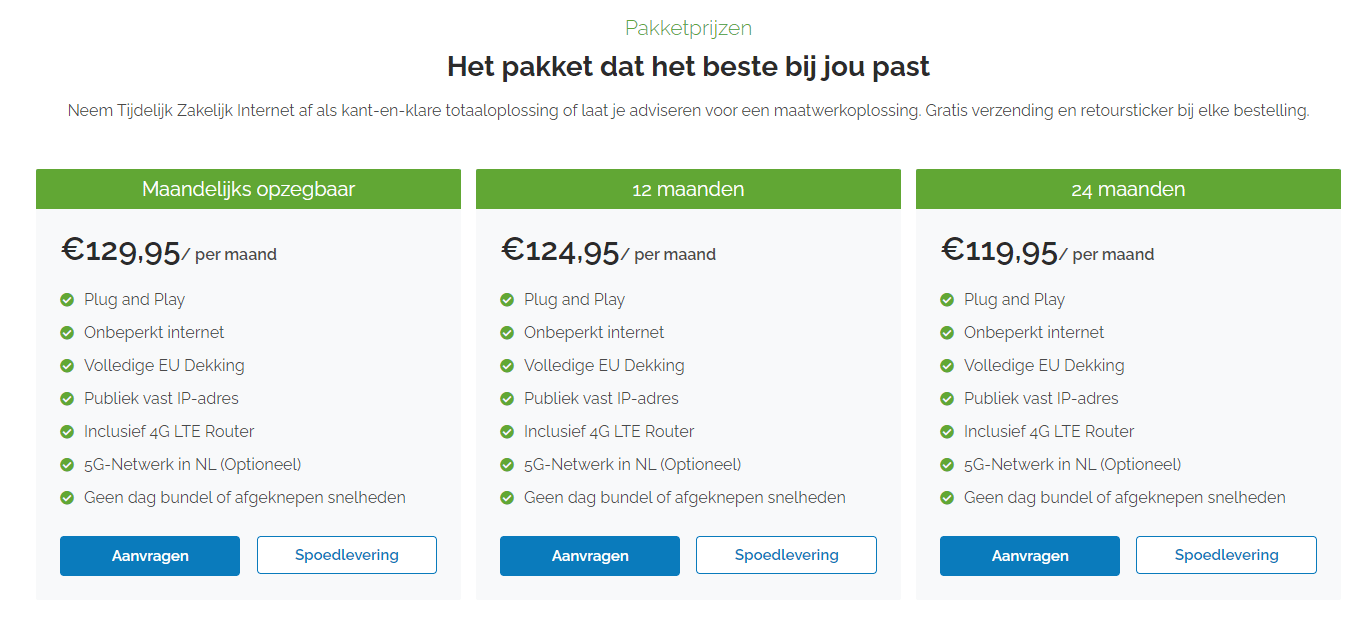Click the 24 maanden green header
The image size is (1372, 631).
[1128, 189]
